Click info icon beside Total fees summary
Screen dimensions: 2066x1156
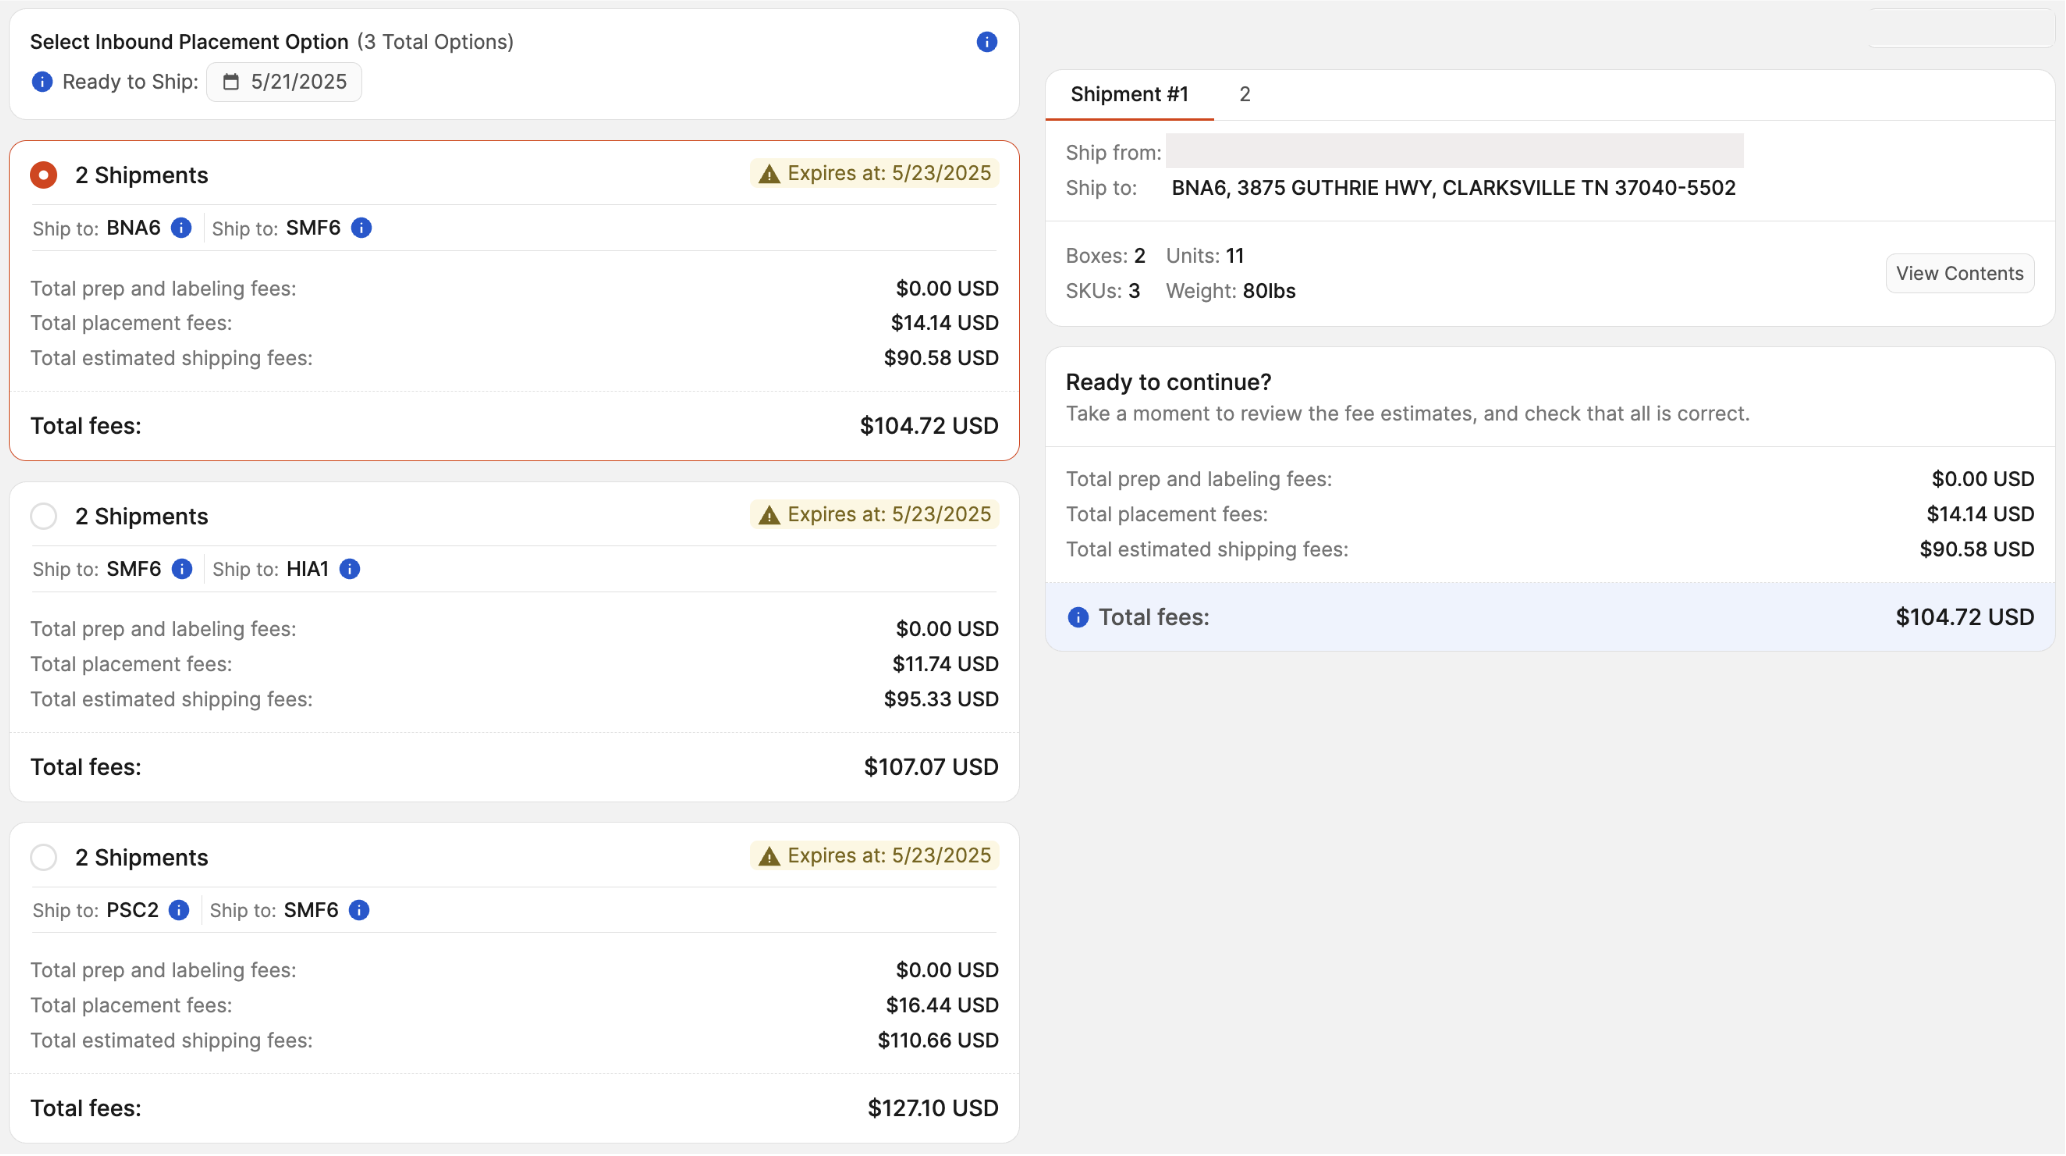tap(1078, 618)
